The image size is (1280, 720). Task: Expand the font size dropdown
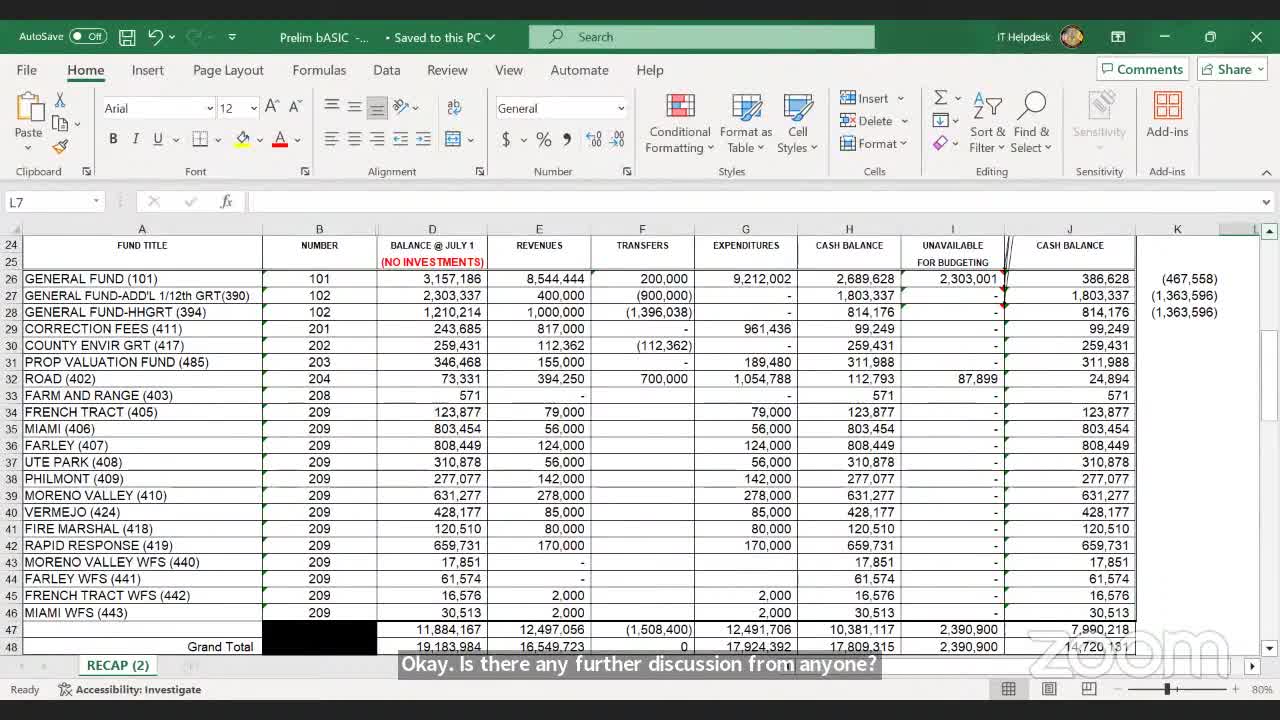coord(253,108)
